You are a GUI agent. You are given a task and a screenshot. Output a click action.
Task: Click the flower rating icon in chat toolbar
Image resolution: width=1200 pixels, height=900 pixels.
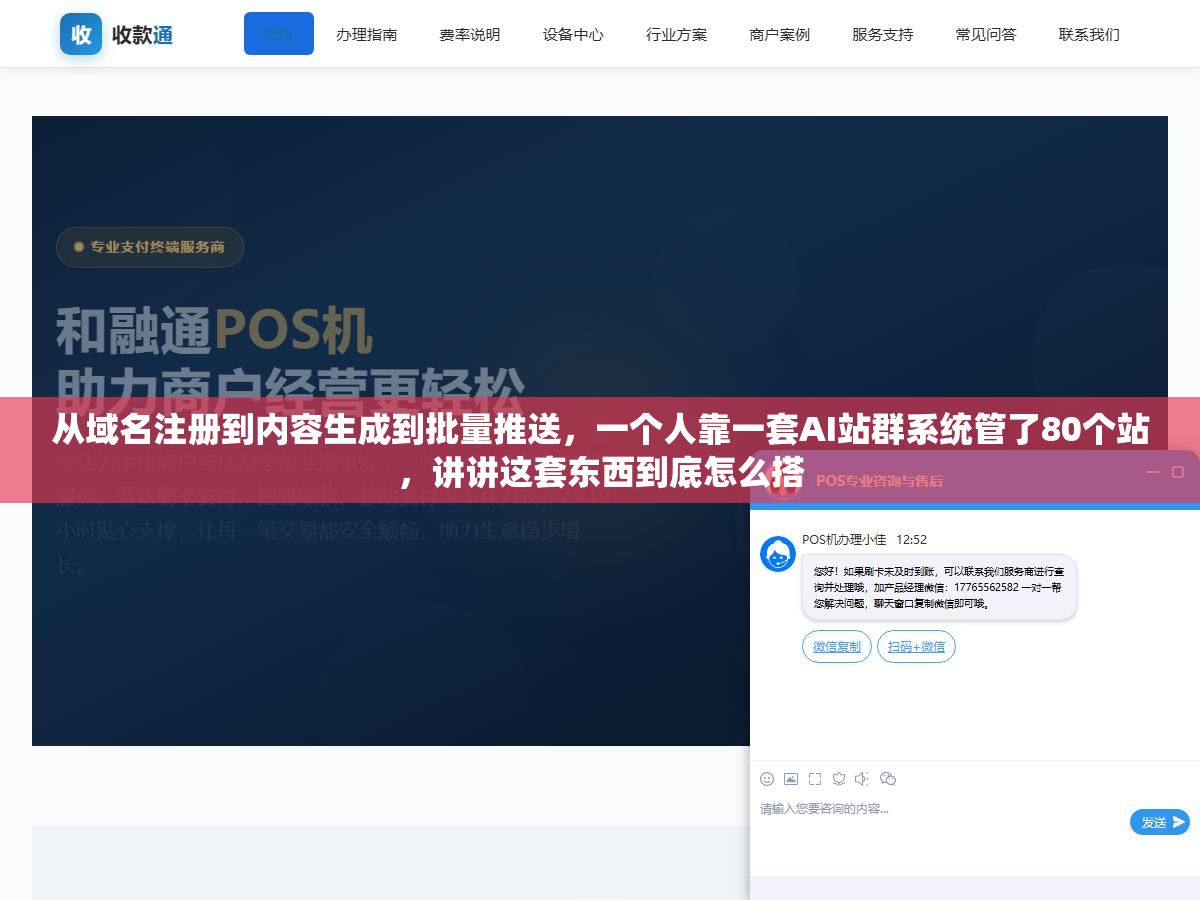tap(839, 779)
